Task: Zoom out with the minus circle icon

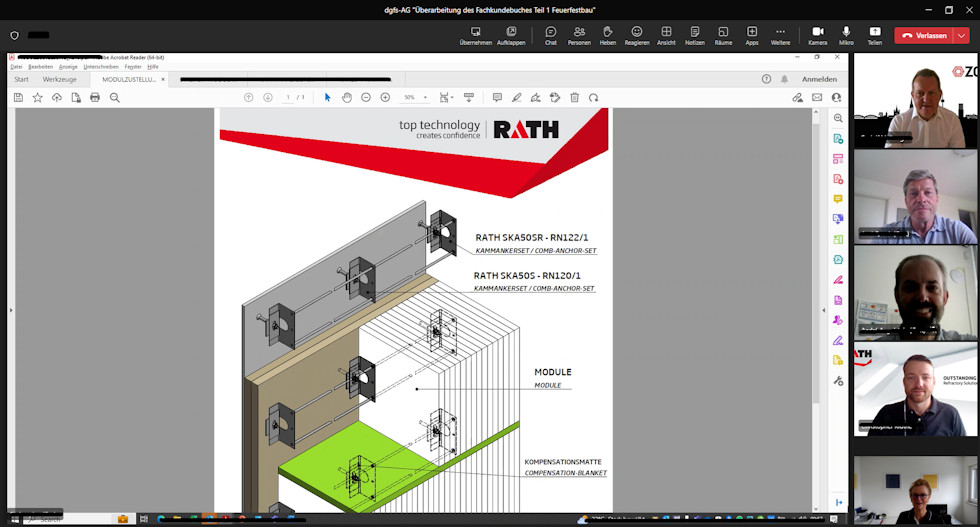Action: [366, 98]
